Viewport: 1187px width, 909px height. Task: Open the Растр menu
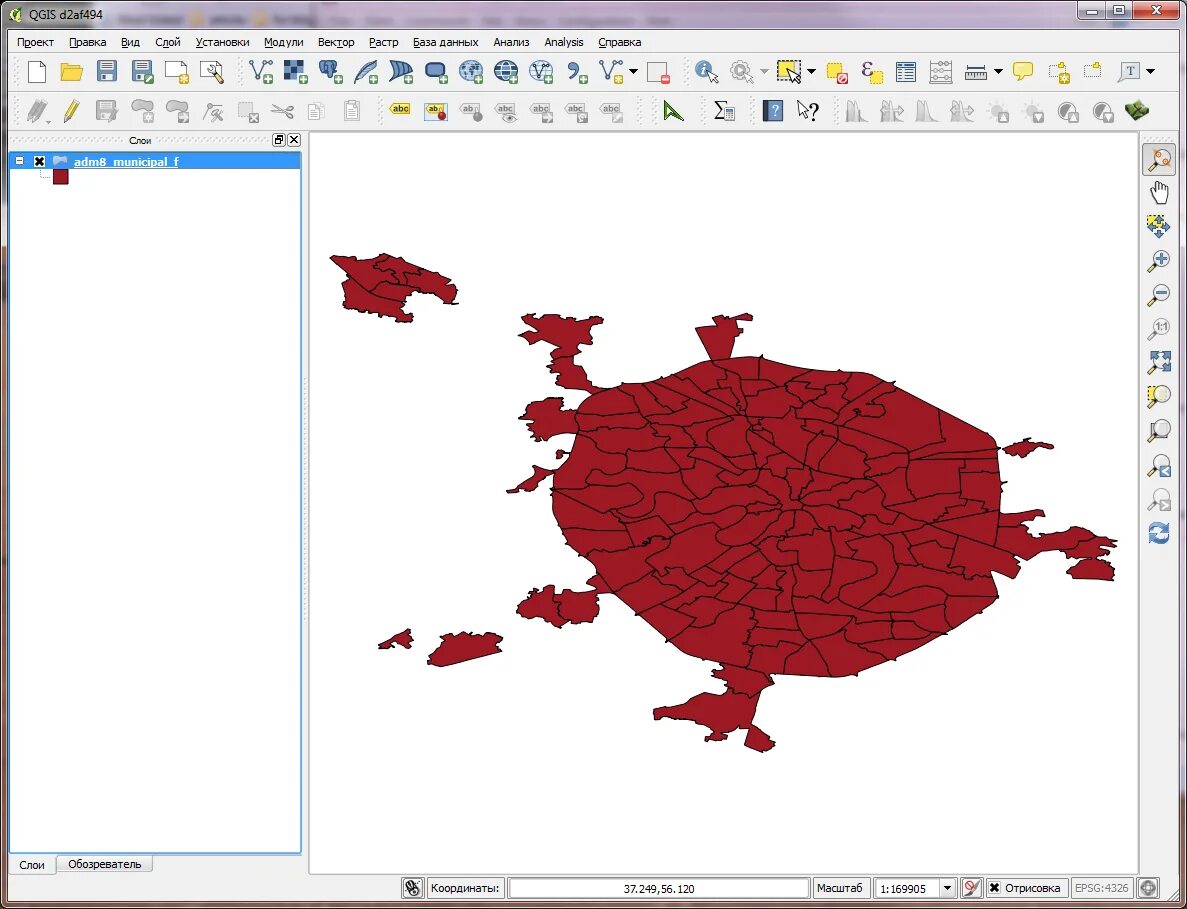[x=383, y=42]
